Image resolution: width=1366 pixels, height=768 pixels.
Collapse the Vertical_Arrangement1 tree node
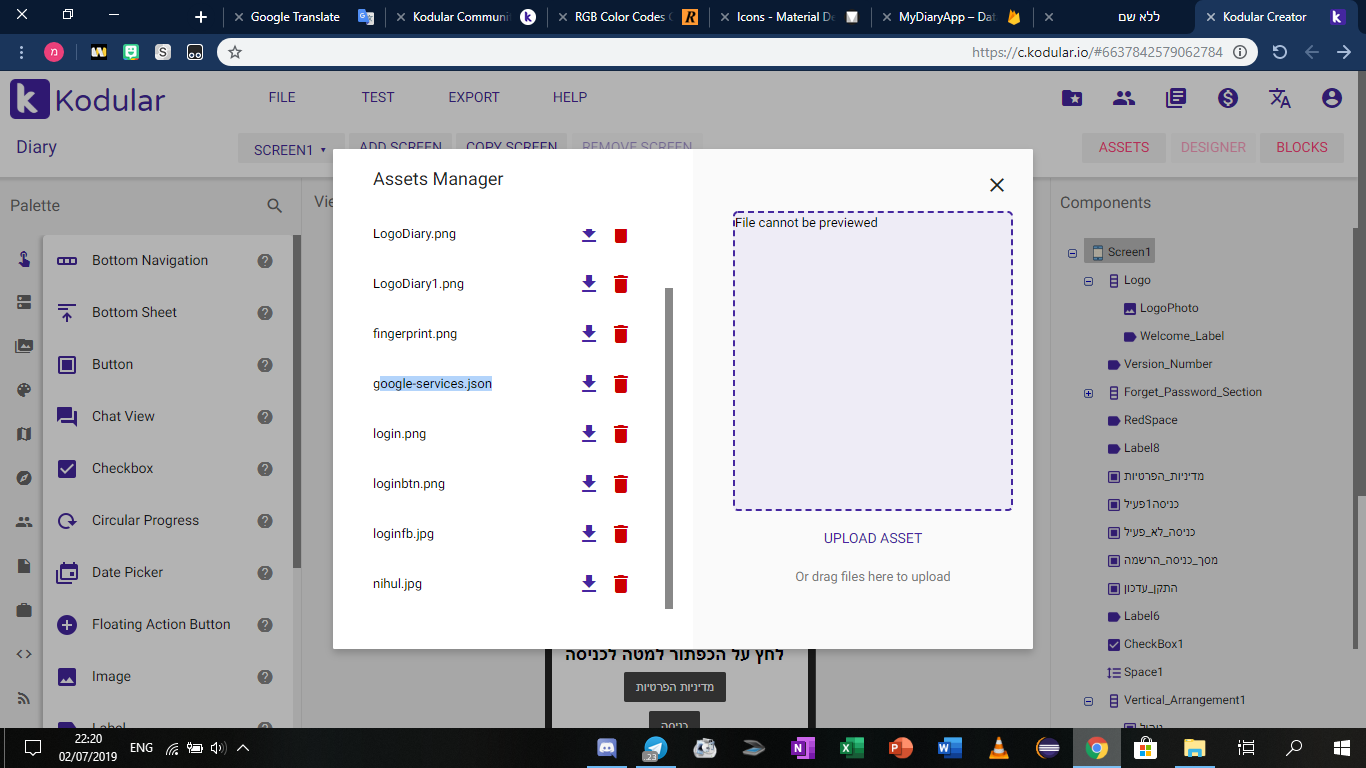(x=1088, y=700)
